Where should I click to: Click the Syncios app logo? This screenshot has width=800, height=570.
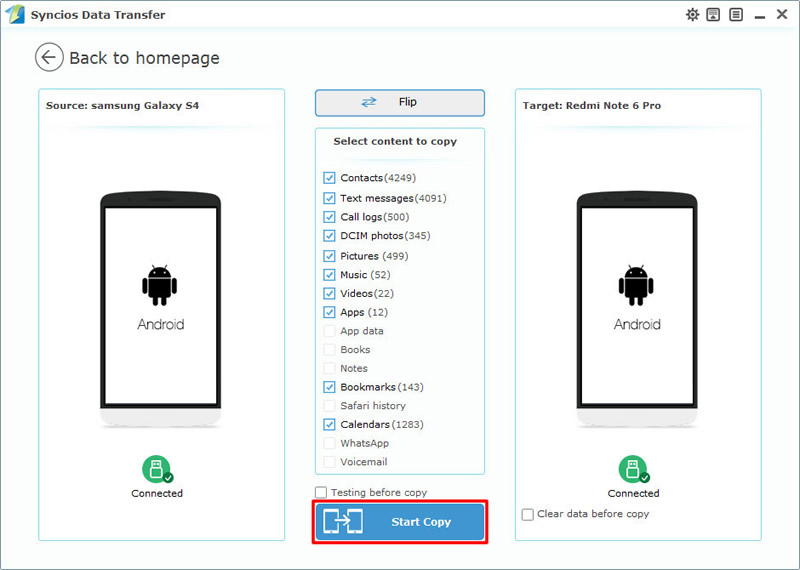point(15,14)
